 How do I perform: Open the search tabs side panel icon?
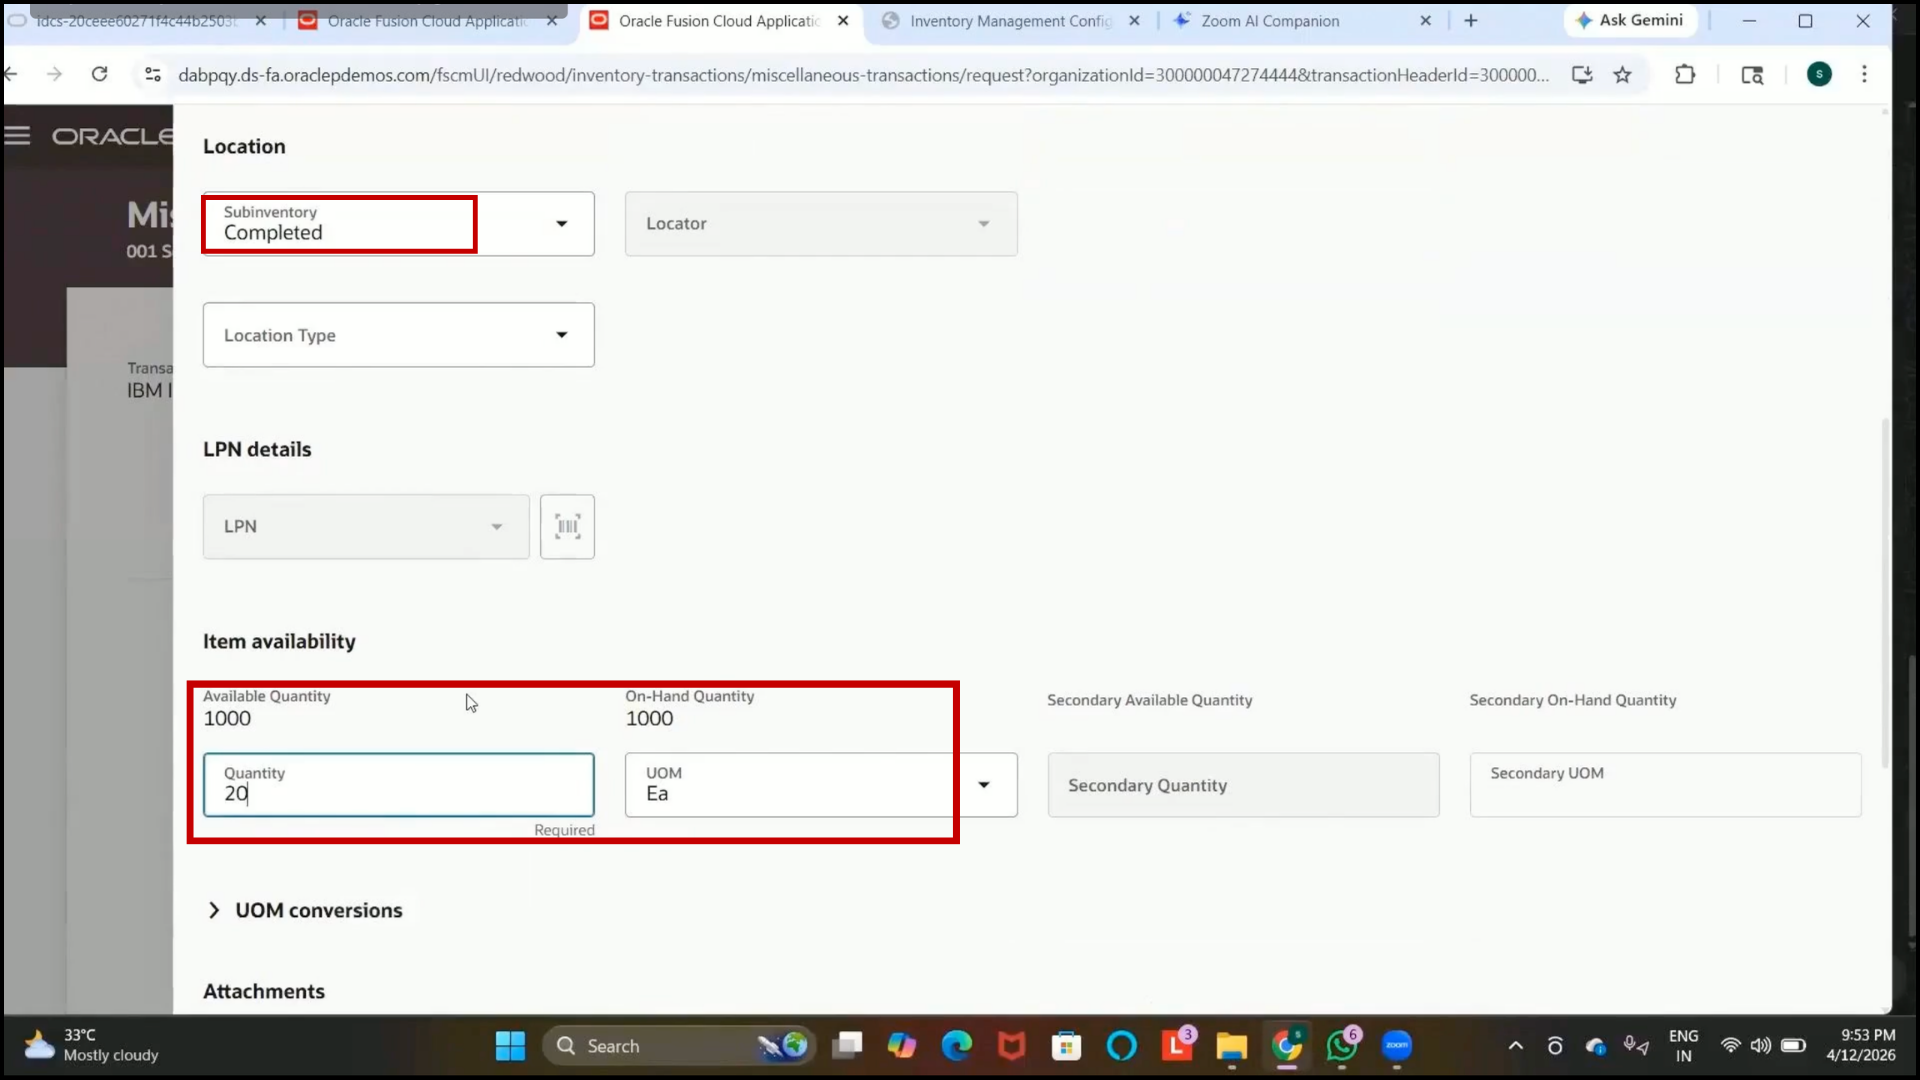pos(1752,74)
